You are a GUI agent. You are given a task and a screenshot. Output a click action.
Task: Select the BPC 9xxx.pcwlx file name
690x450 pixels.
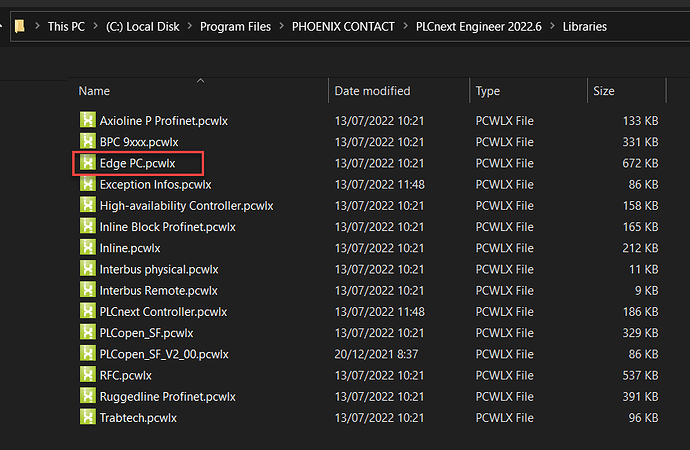[x=139, y=142]
